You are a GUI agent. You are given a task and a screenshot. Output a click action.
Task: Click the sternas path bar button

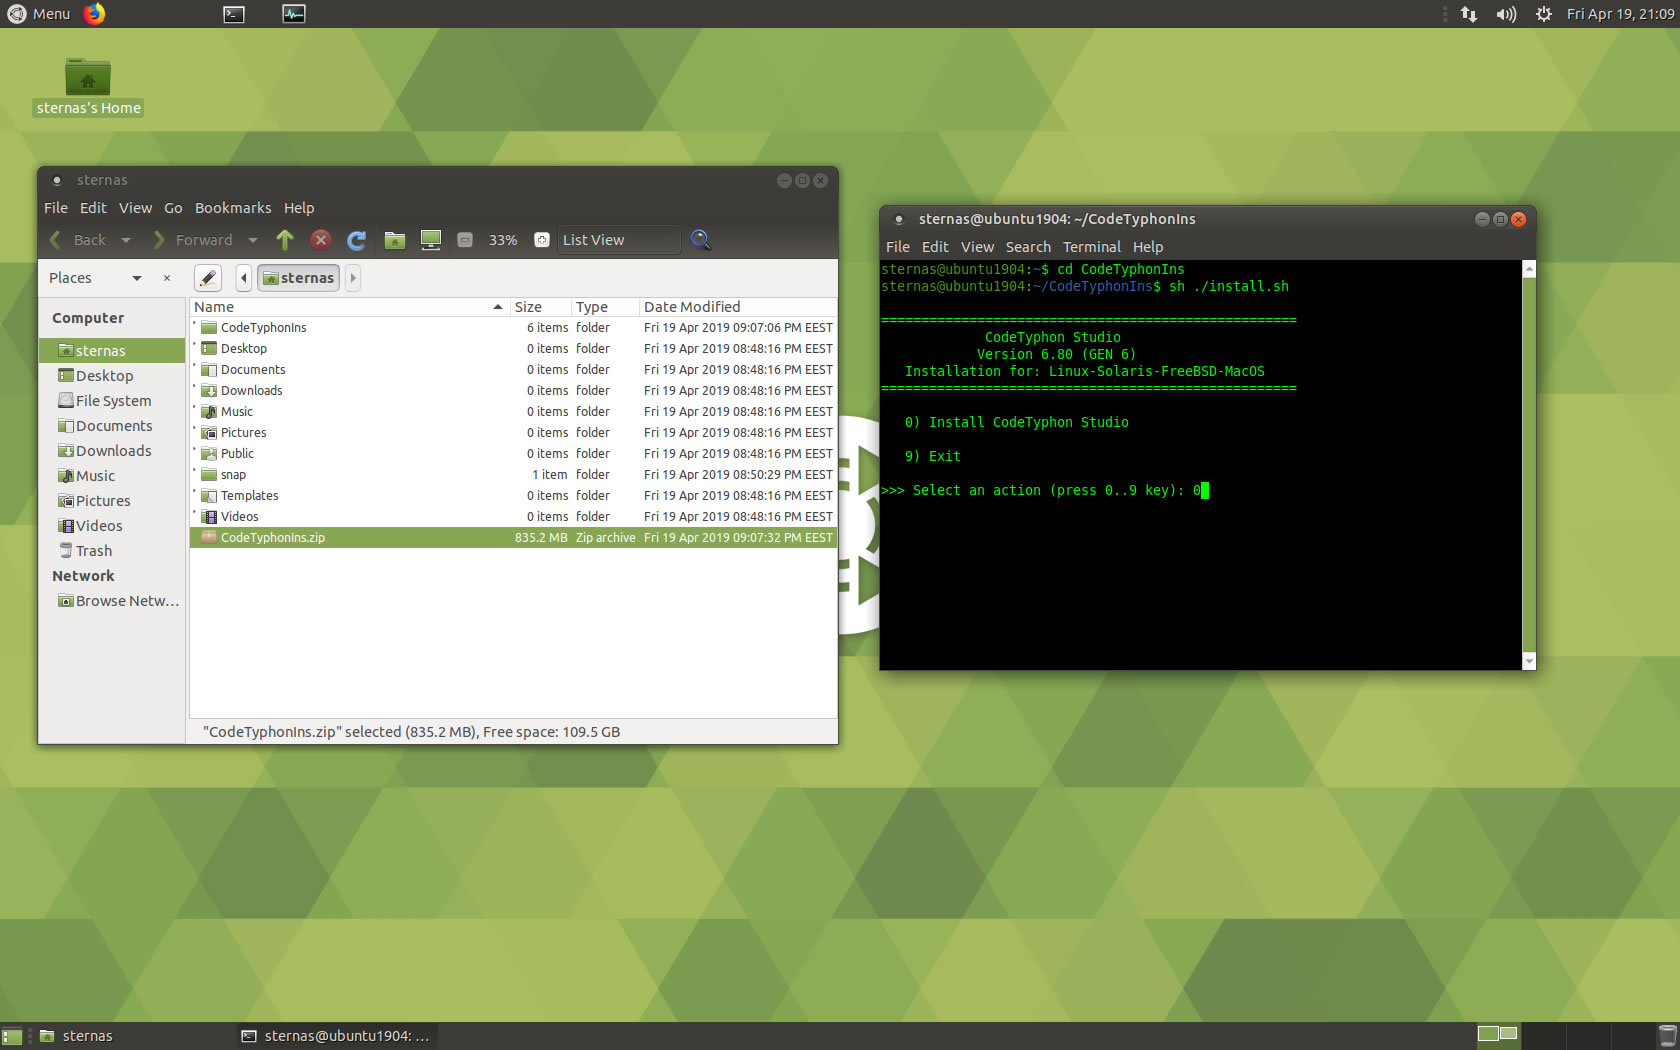pyautogui.click(x=298, y=278)
